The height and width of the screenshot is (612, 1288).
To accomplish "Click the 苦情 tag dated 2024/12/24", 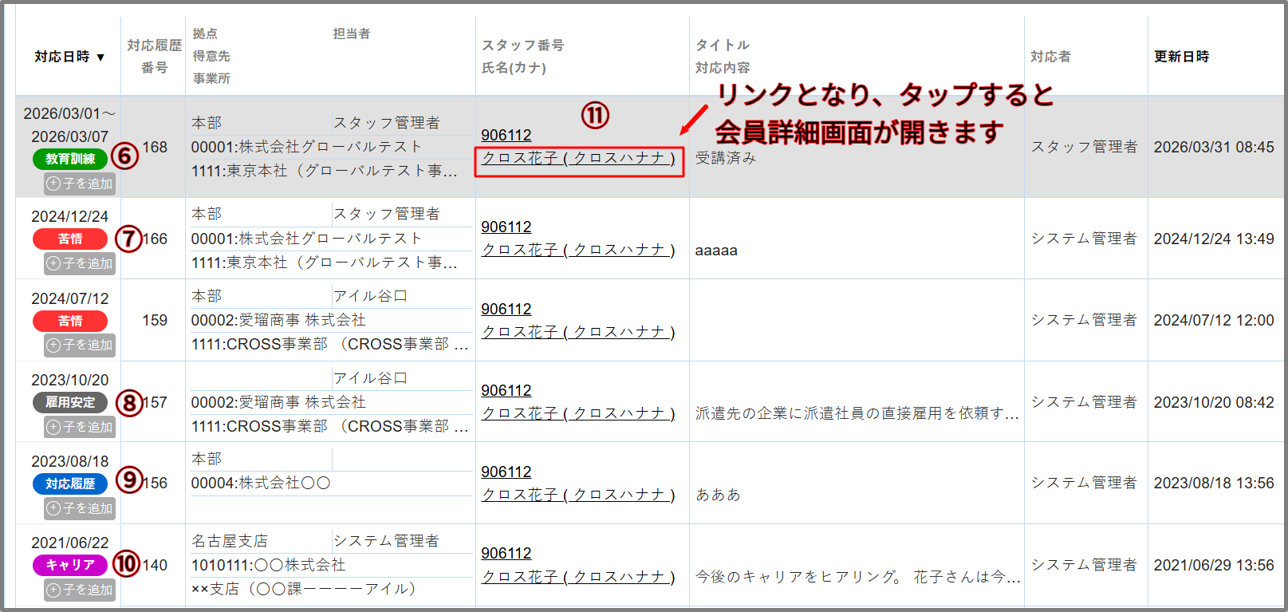I will pyautogui.click(x=70, y=239).
